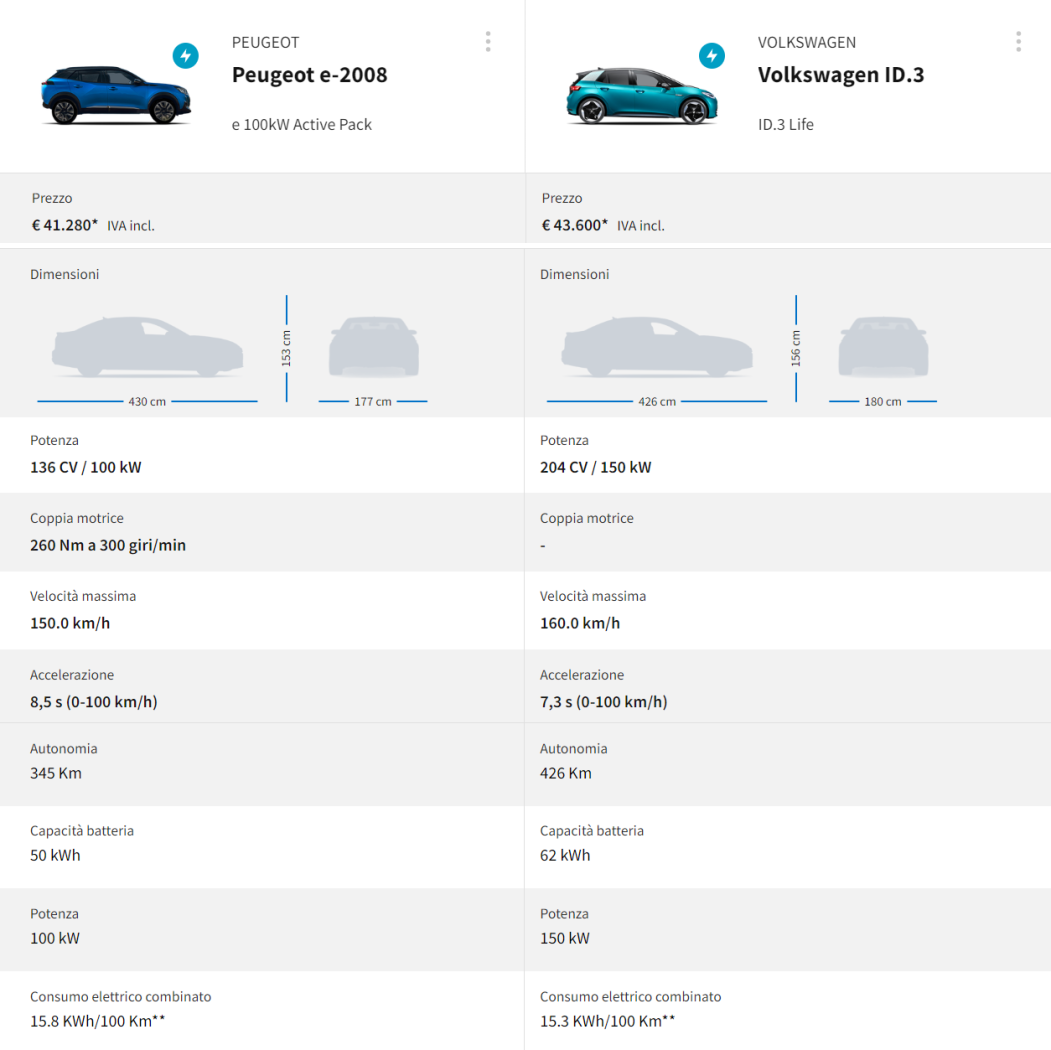1051x1050 pixels.
Task: Open the Peugeot e-2008 three-dot options menu
Action: click(x=488, y=41)
